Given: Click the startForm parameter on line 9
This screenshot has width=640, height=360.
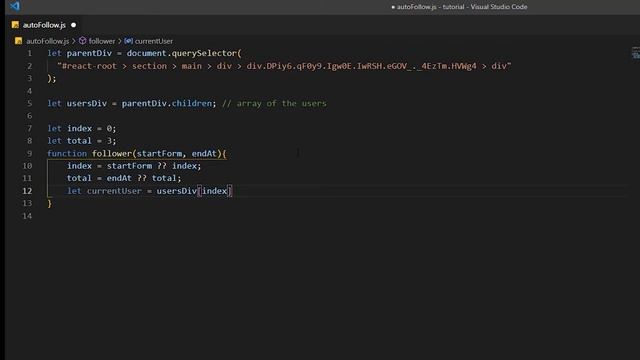Looking at the screenshot, I should coord(159,153).
